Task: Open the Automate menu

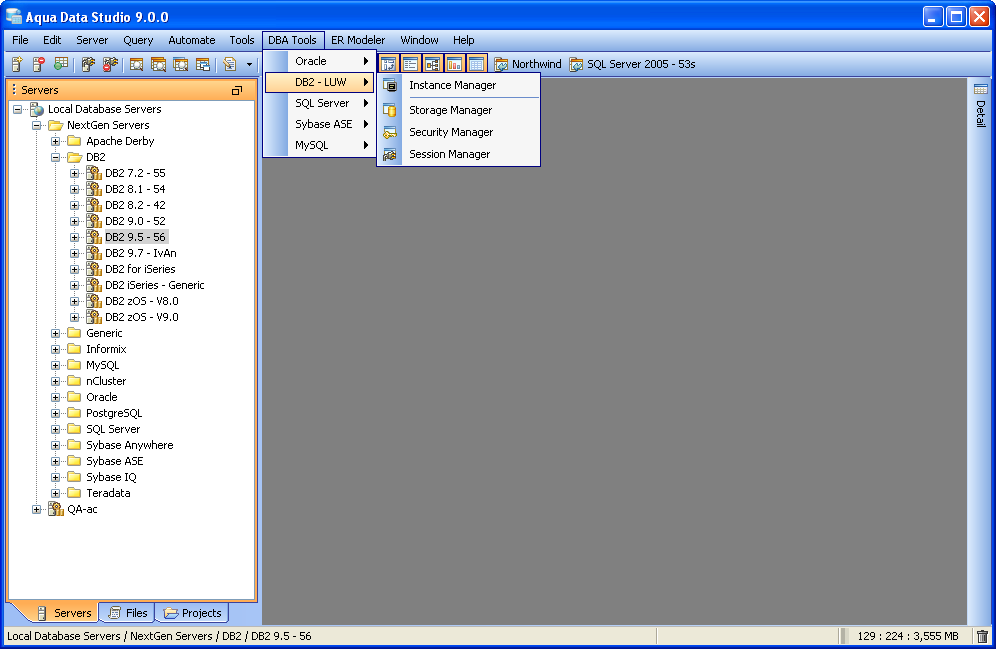Action: [191, 40]
